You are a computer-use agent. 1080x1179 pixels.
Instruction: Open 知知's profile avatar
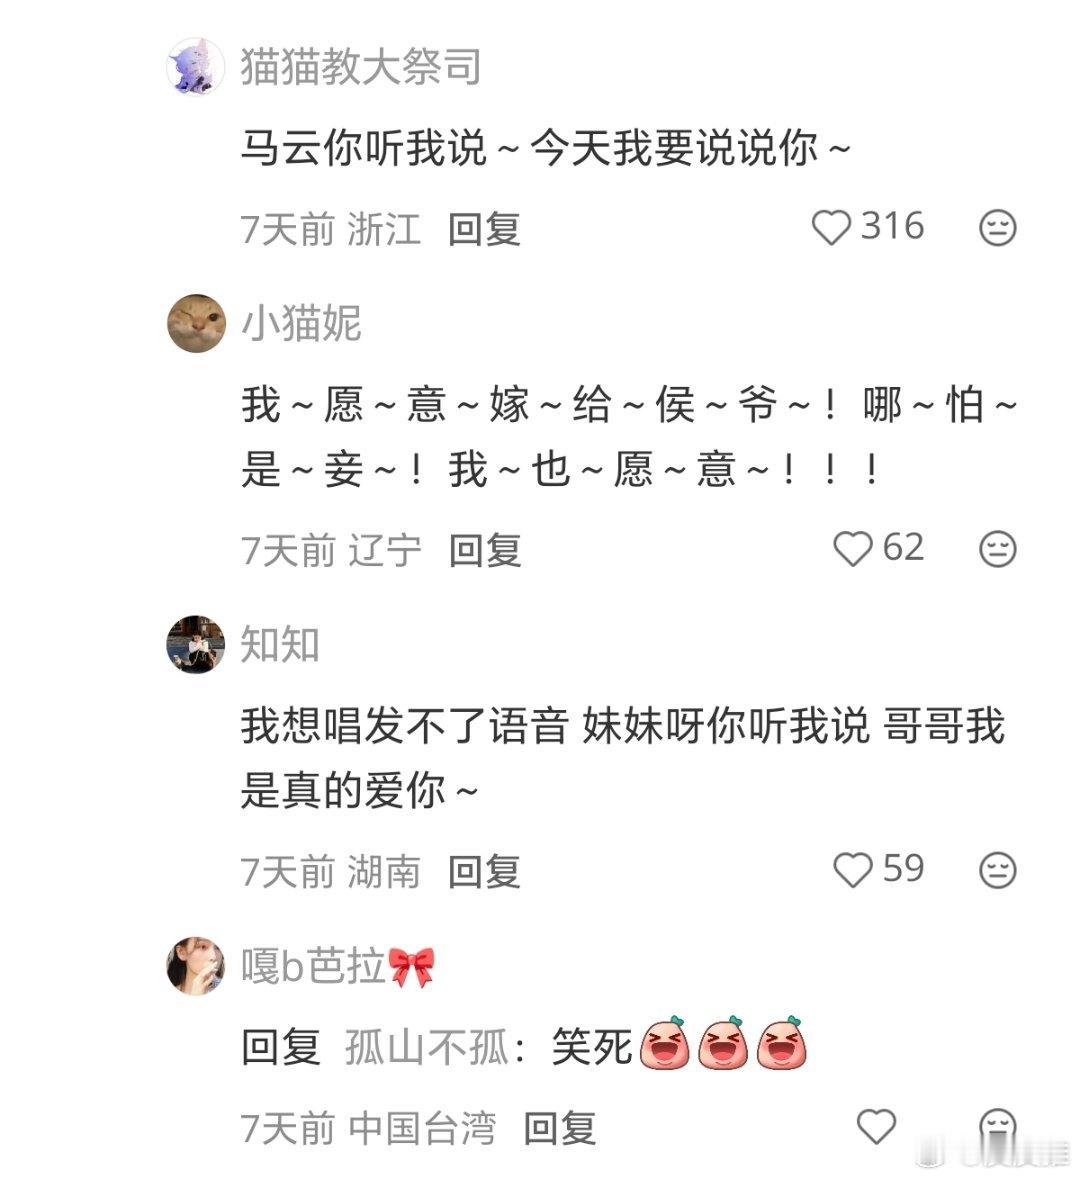[x=196, y=644]
